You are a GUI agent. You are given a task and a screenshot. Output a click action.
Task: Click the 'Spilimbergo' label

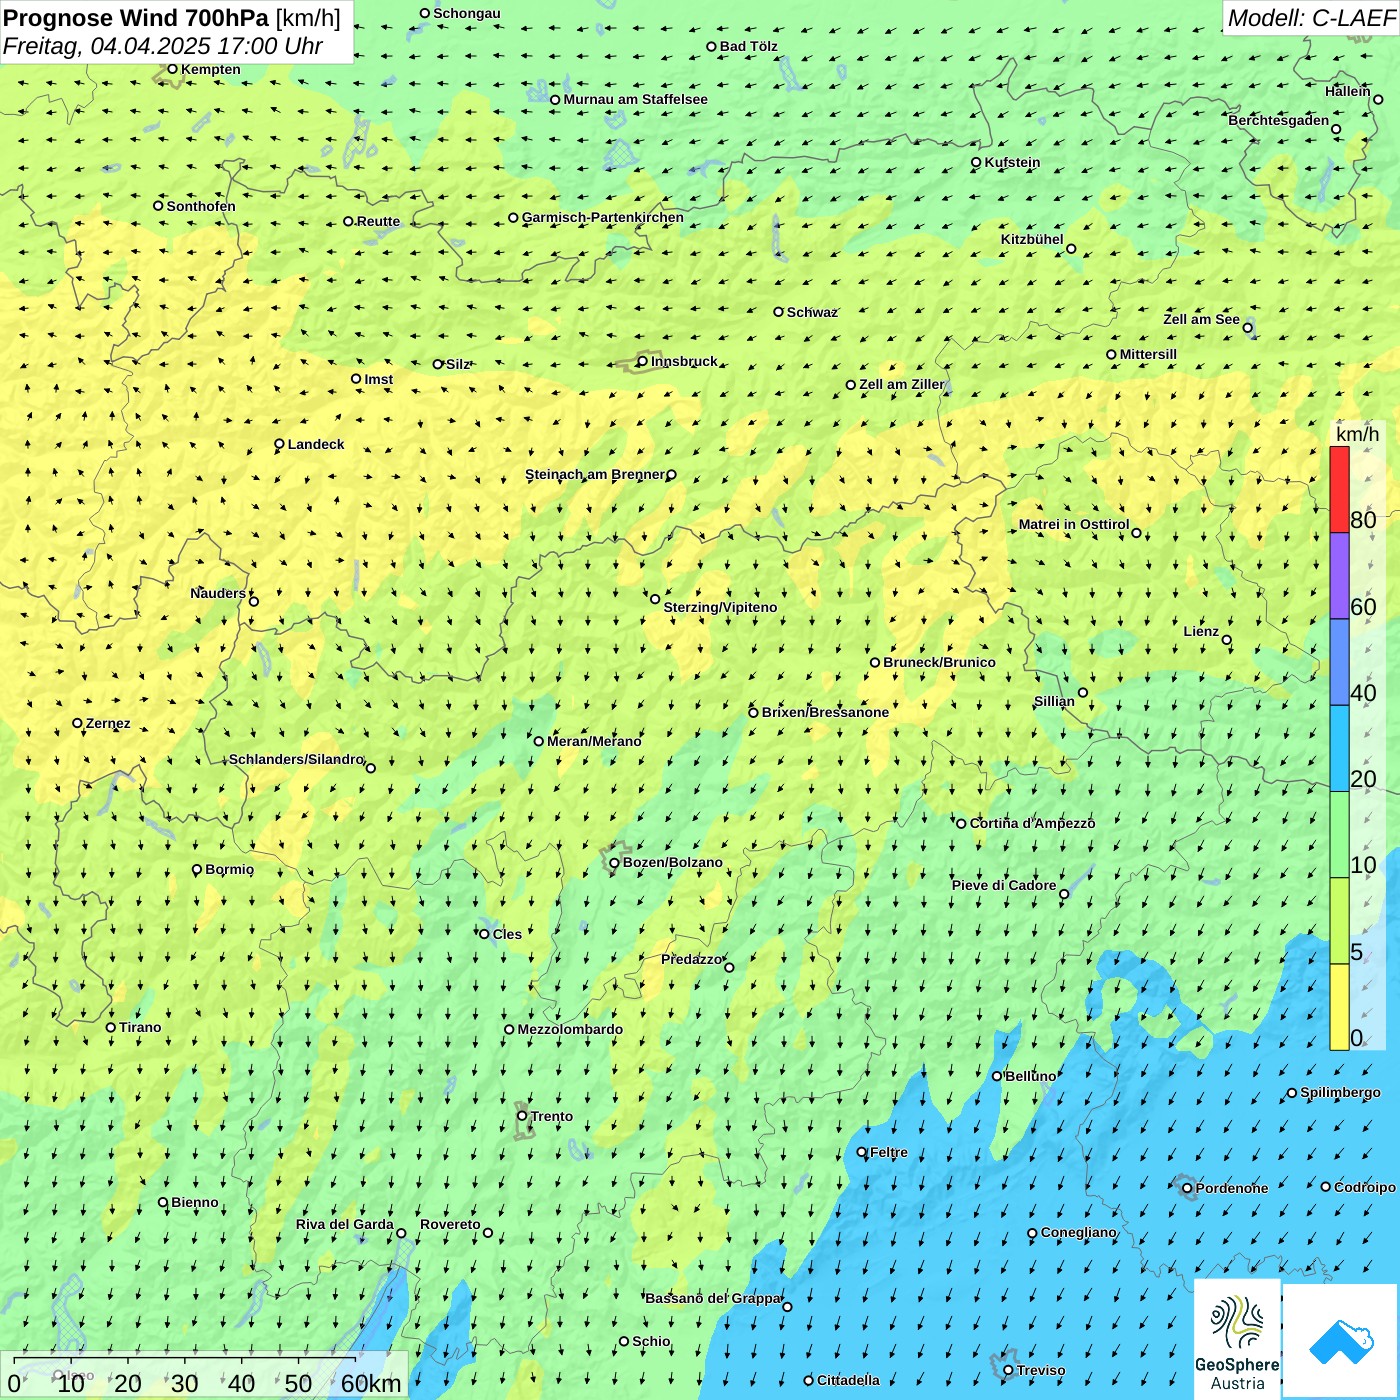pos(1340,1092)
